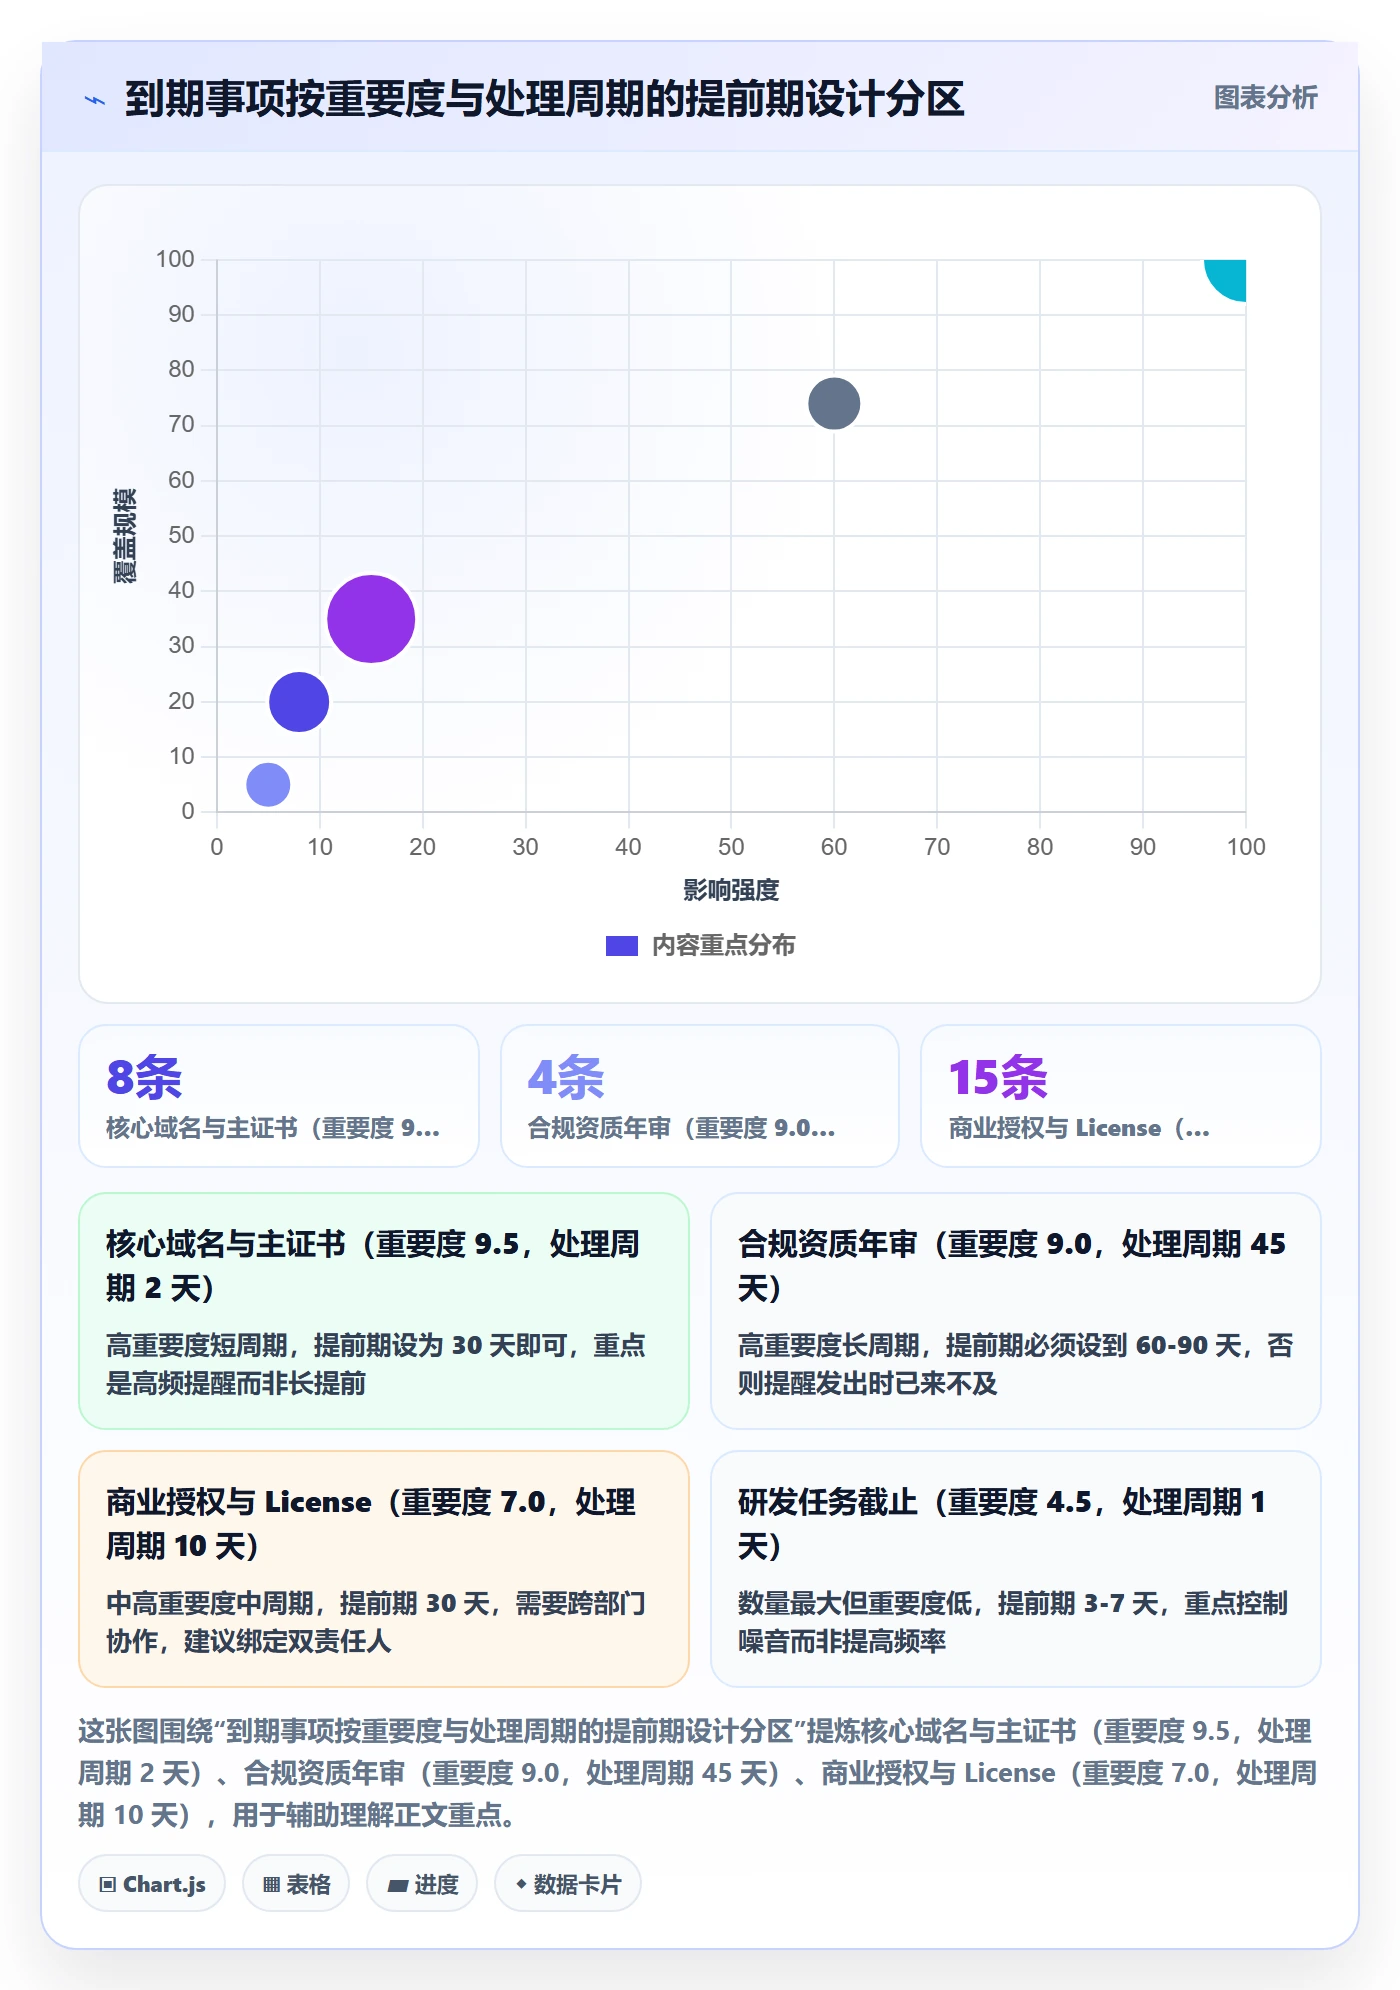Select the purple bubble near x=15

point(371,619)
